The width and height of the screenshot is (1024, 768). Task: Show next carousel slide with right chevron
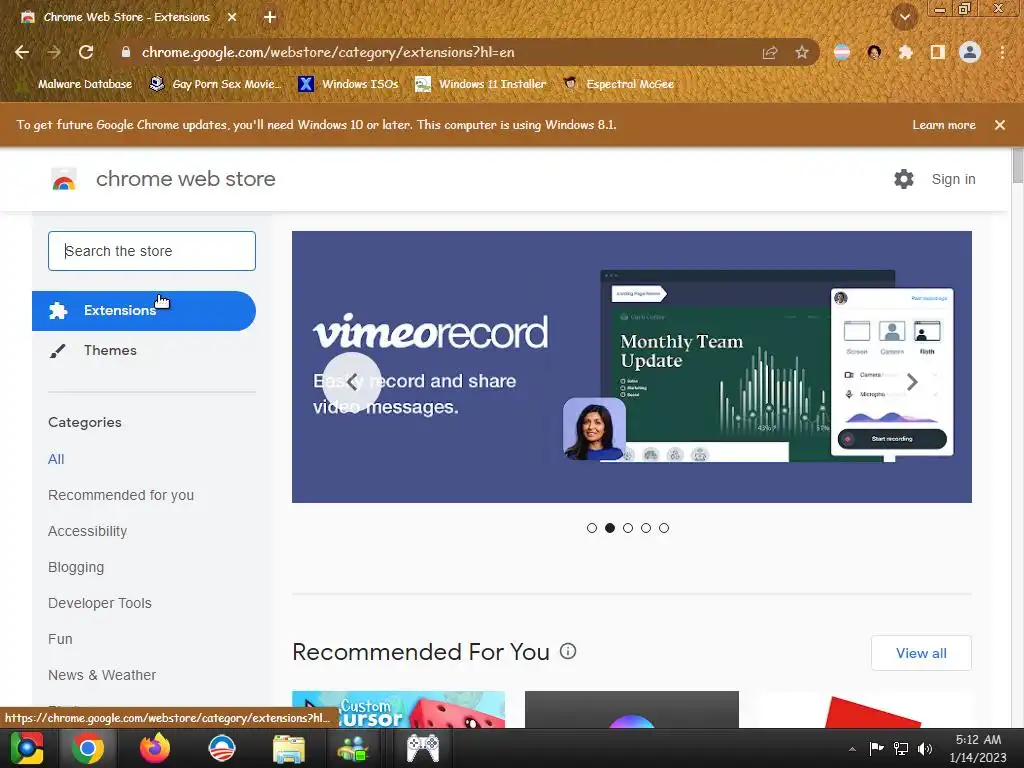(912, 381)
